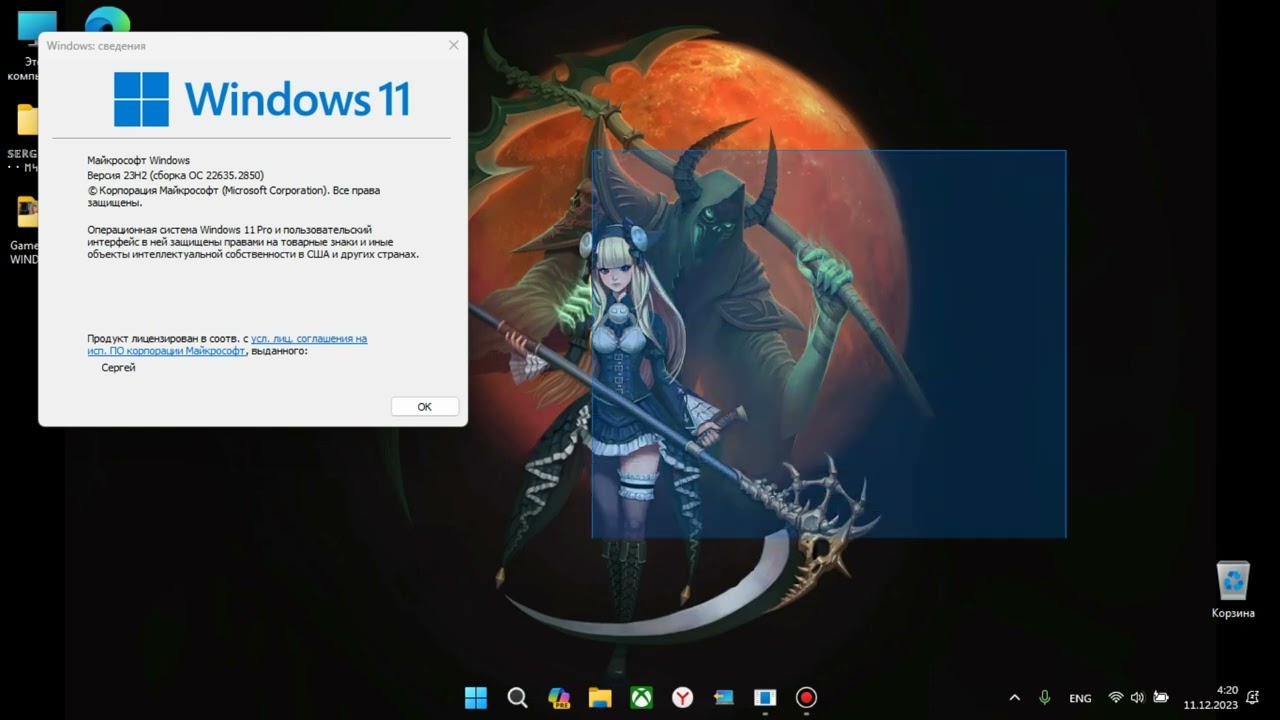The height and width of the screenshot is (720, 1280).
Task: Switch to the blue film-frame taskbar app
Action: (x=765, y=697)
